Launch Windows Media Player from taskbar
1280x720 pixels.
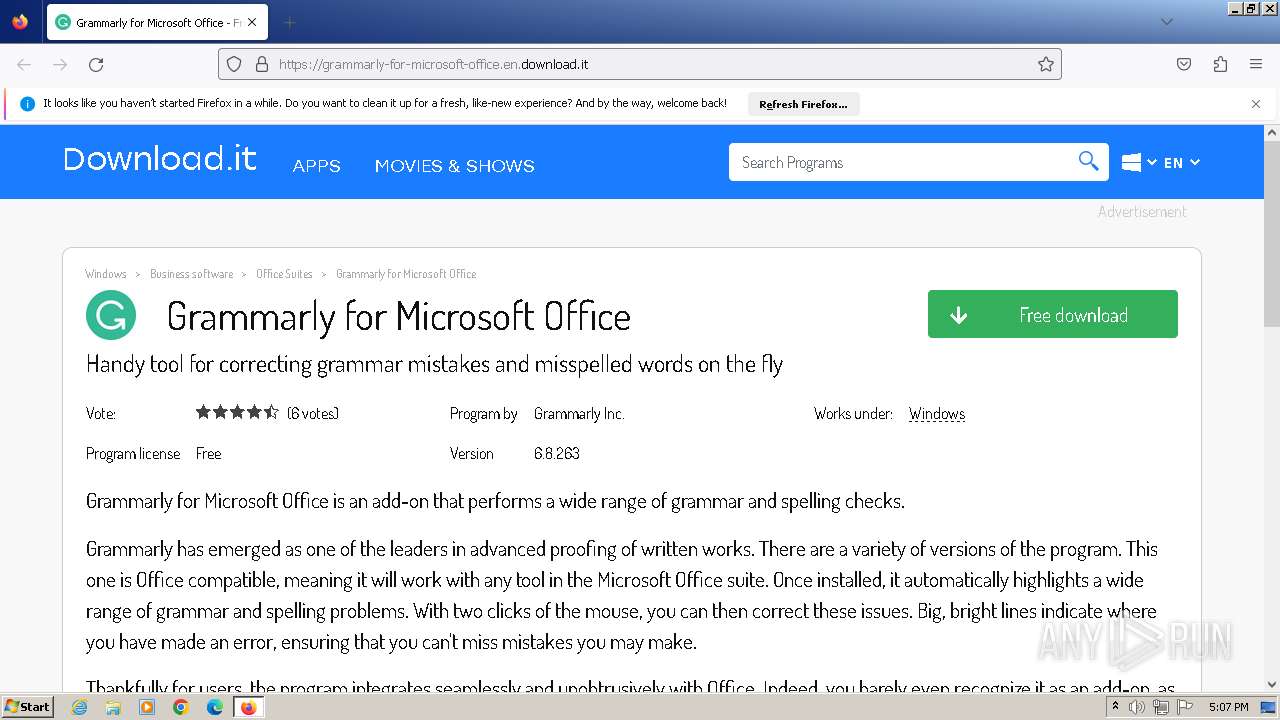(147, 707)
